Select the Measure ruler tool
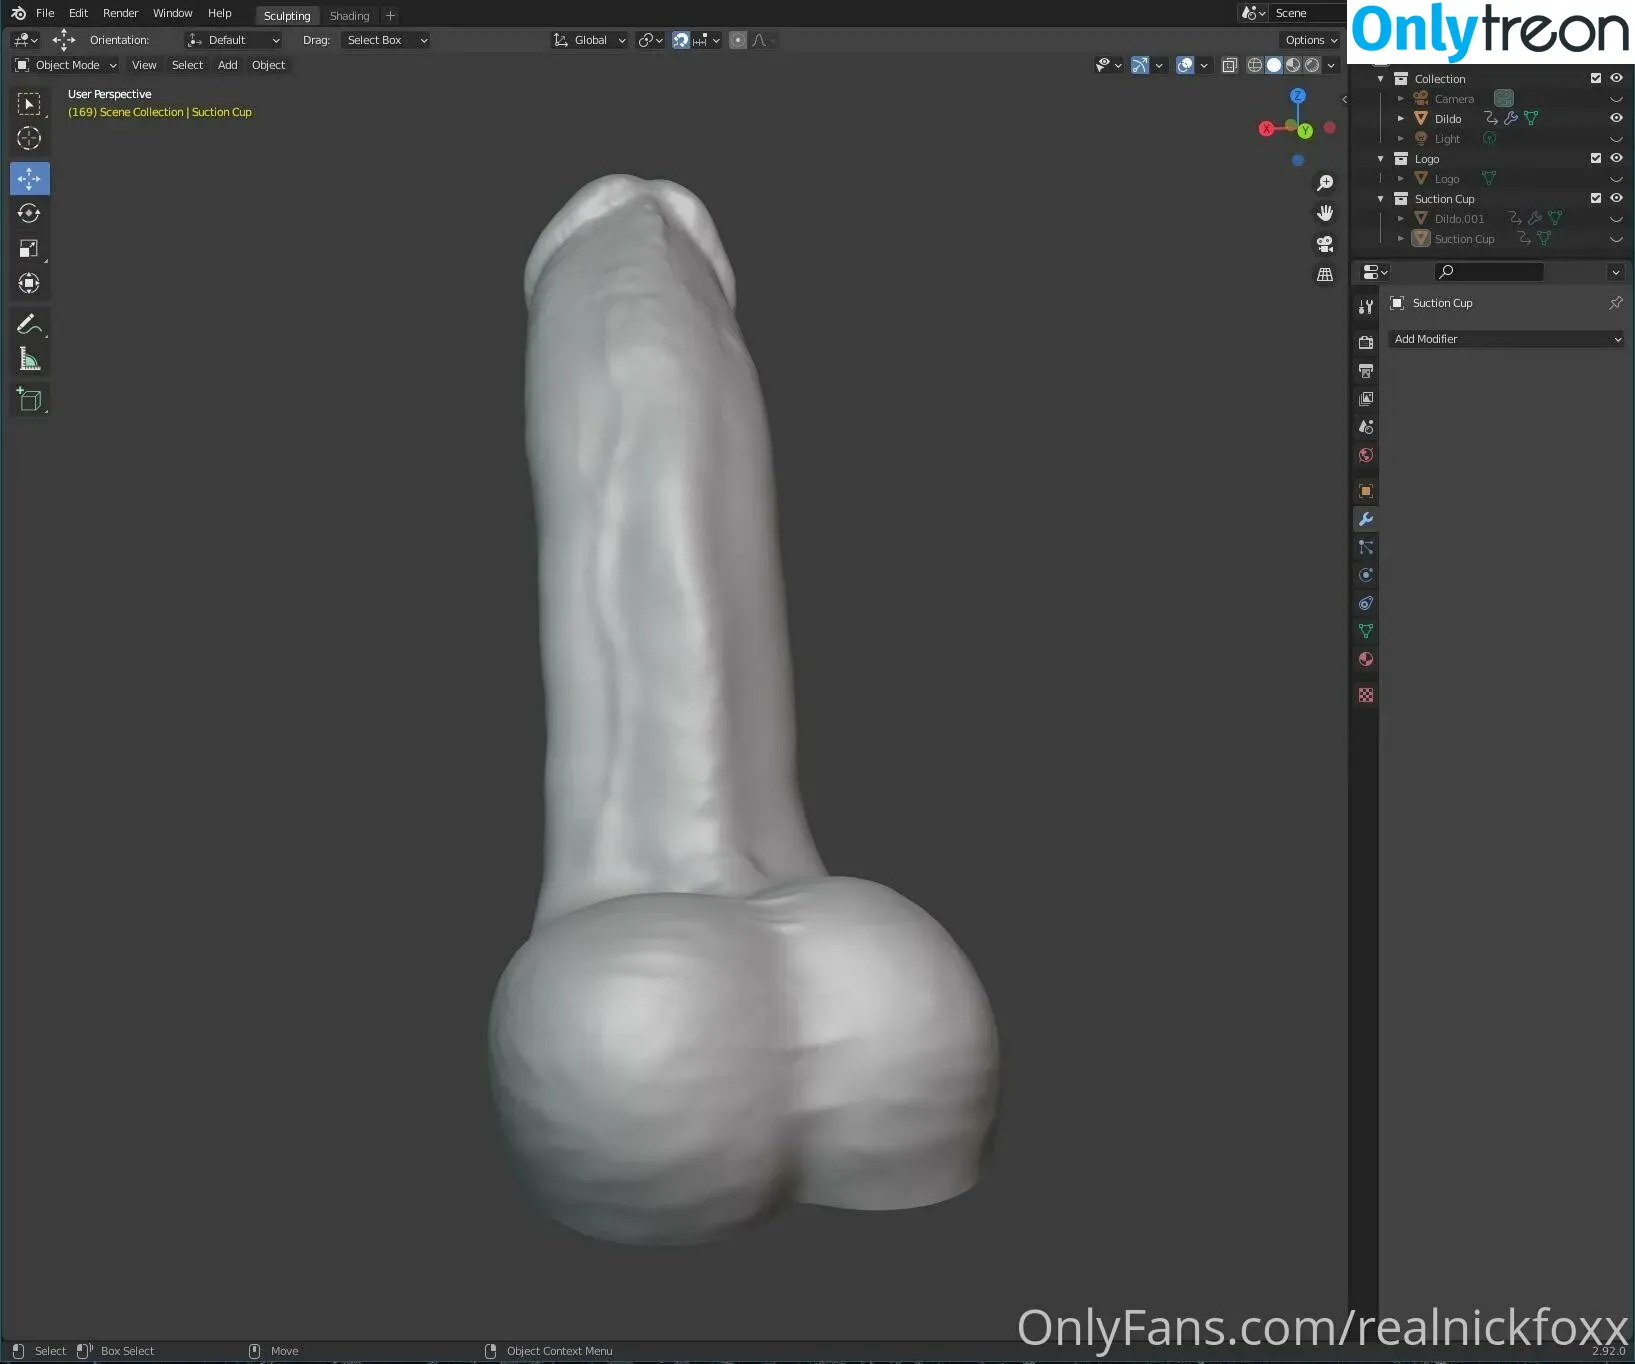This screenshot has height=1364, width=1635. click(x=29, y=360)
